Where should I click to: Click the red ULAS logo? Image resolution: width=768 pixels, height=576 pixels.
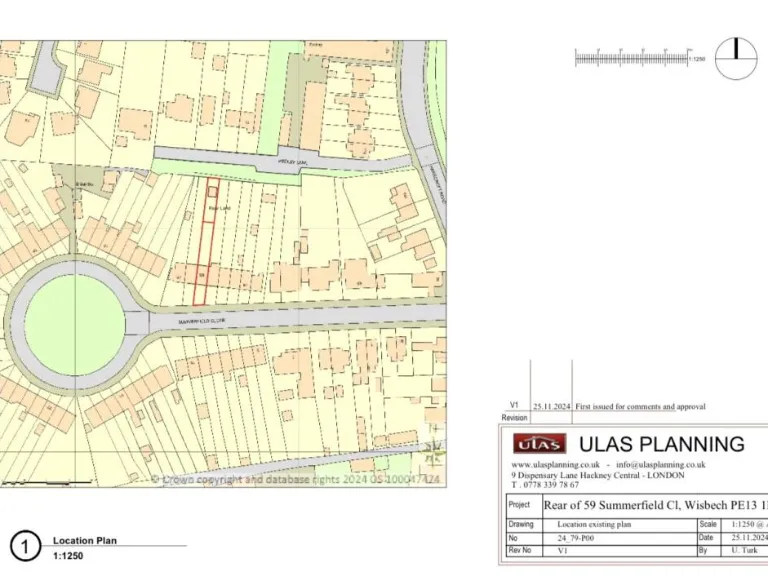point(539,444)
